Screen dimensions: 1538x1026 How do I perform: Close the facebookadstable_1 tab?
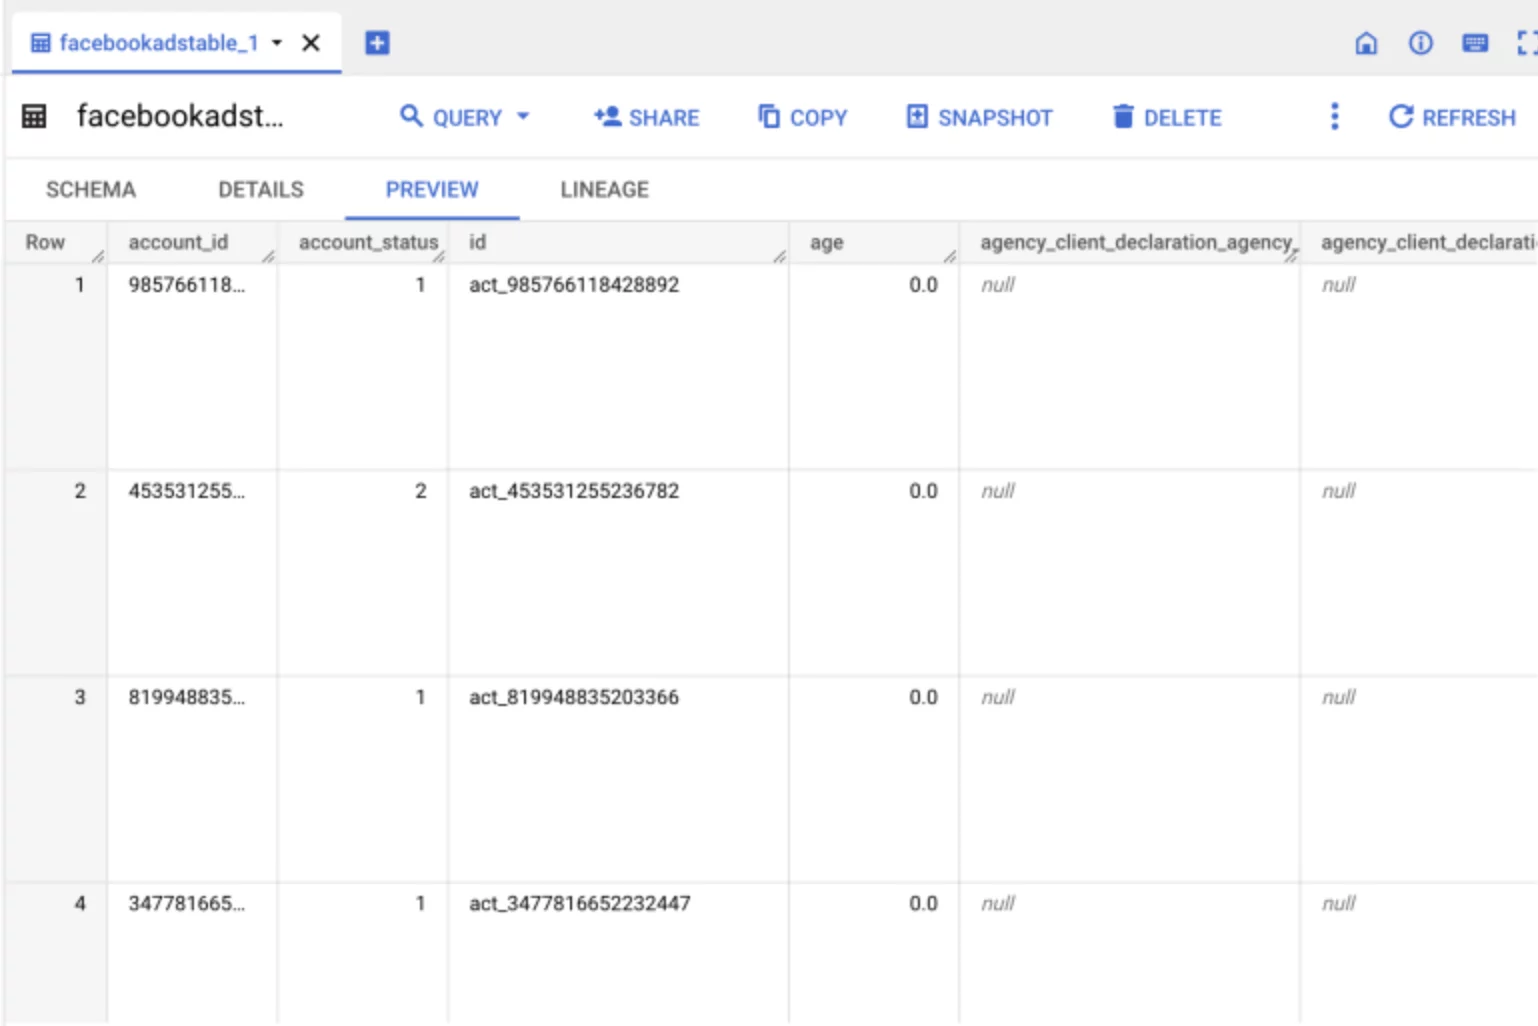311,43
